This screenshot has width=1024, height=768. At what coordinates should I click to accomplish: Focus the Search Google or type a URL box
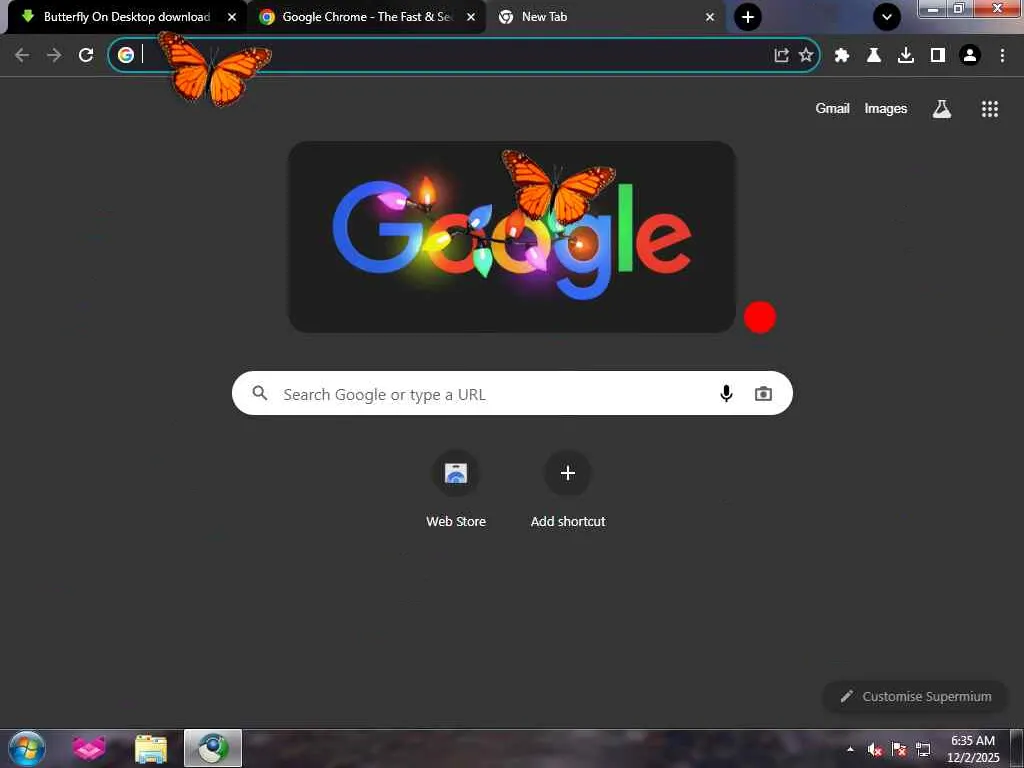512,393
